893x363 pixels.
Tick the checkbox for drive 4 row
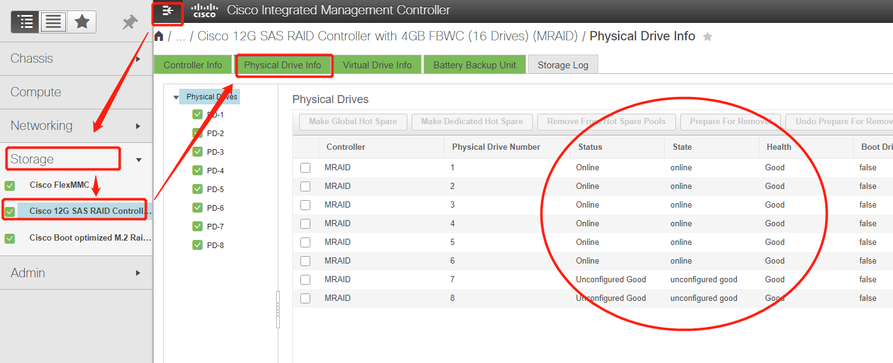pos(305,224)
